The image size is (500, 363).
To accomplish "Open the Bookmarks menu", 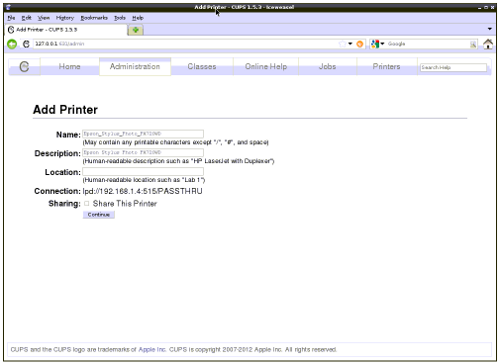I will [94, 18].
